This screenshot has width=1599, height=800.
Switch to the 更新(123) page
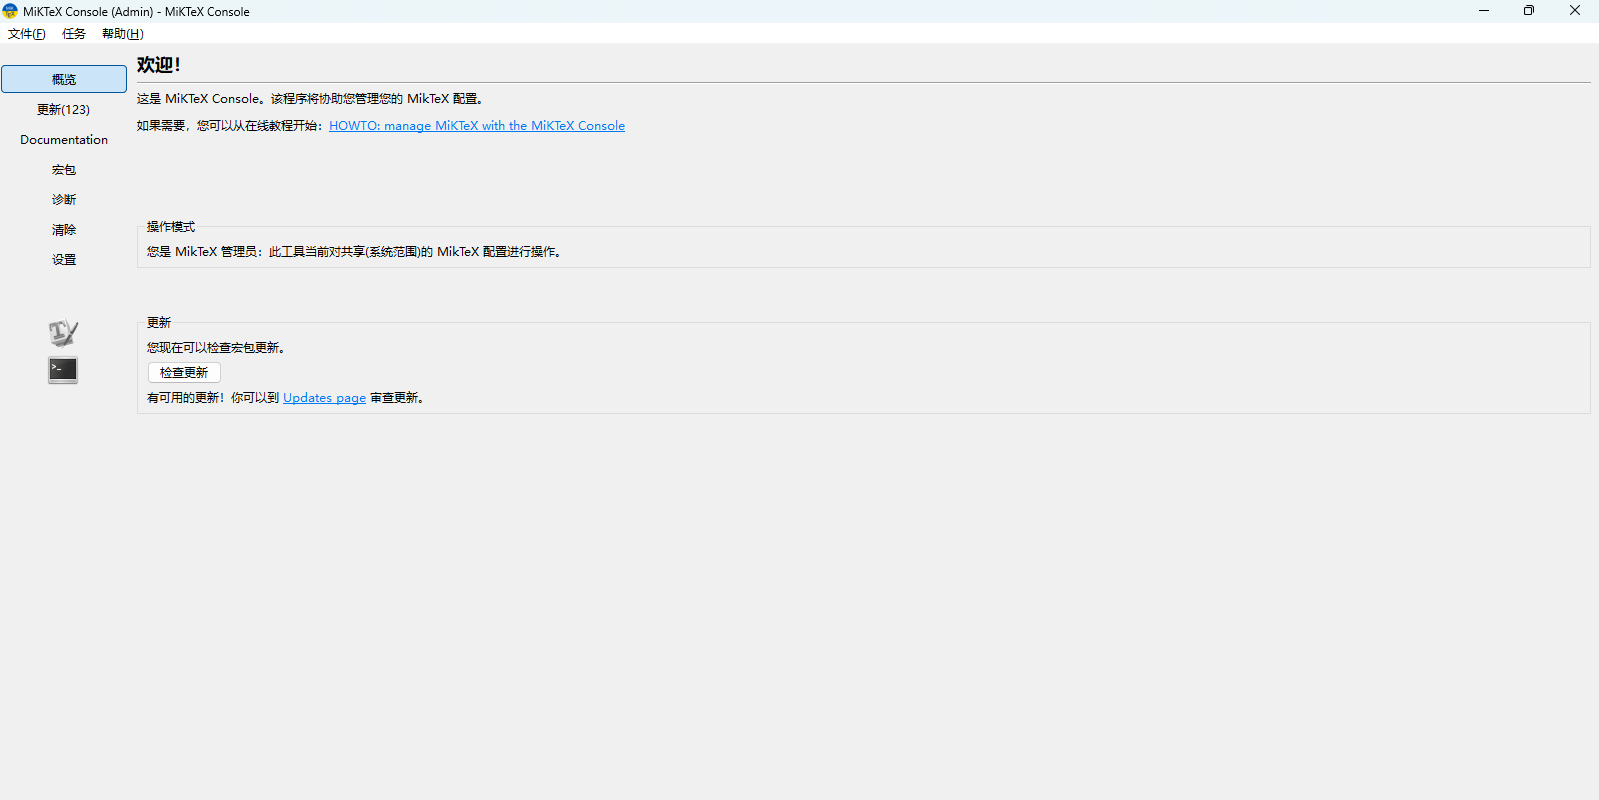[x=64, y=110]
